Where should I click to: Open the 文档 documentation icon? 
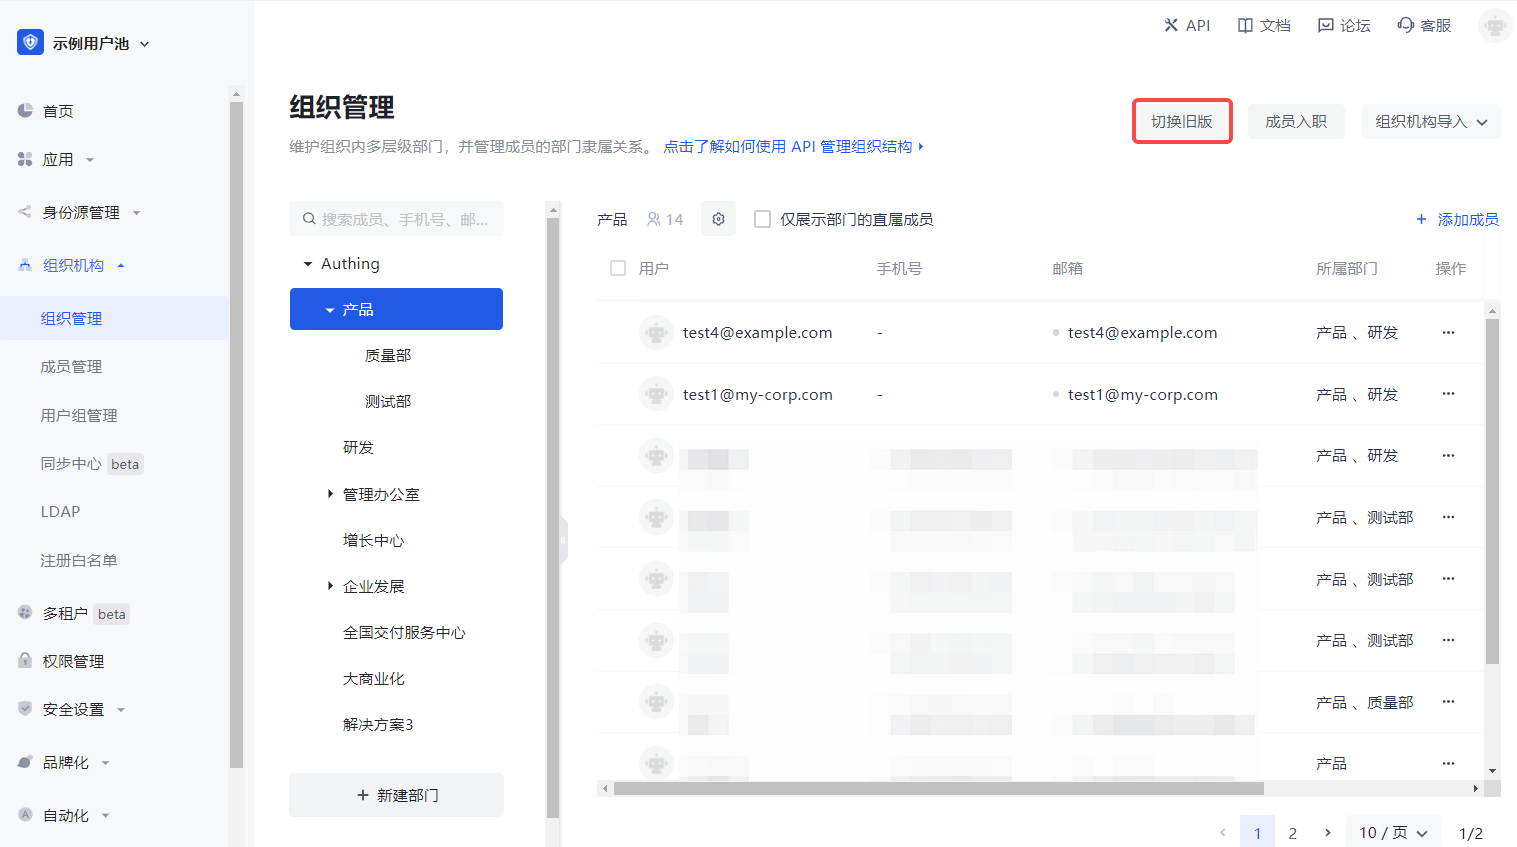point(1245,25)
